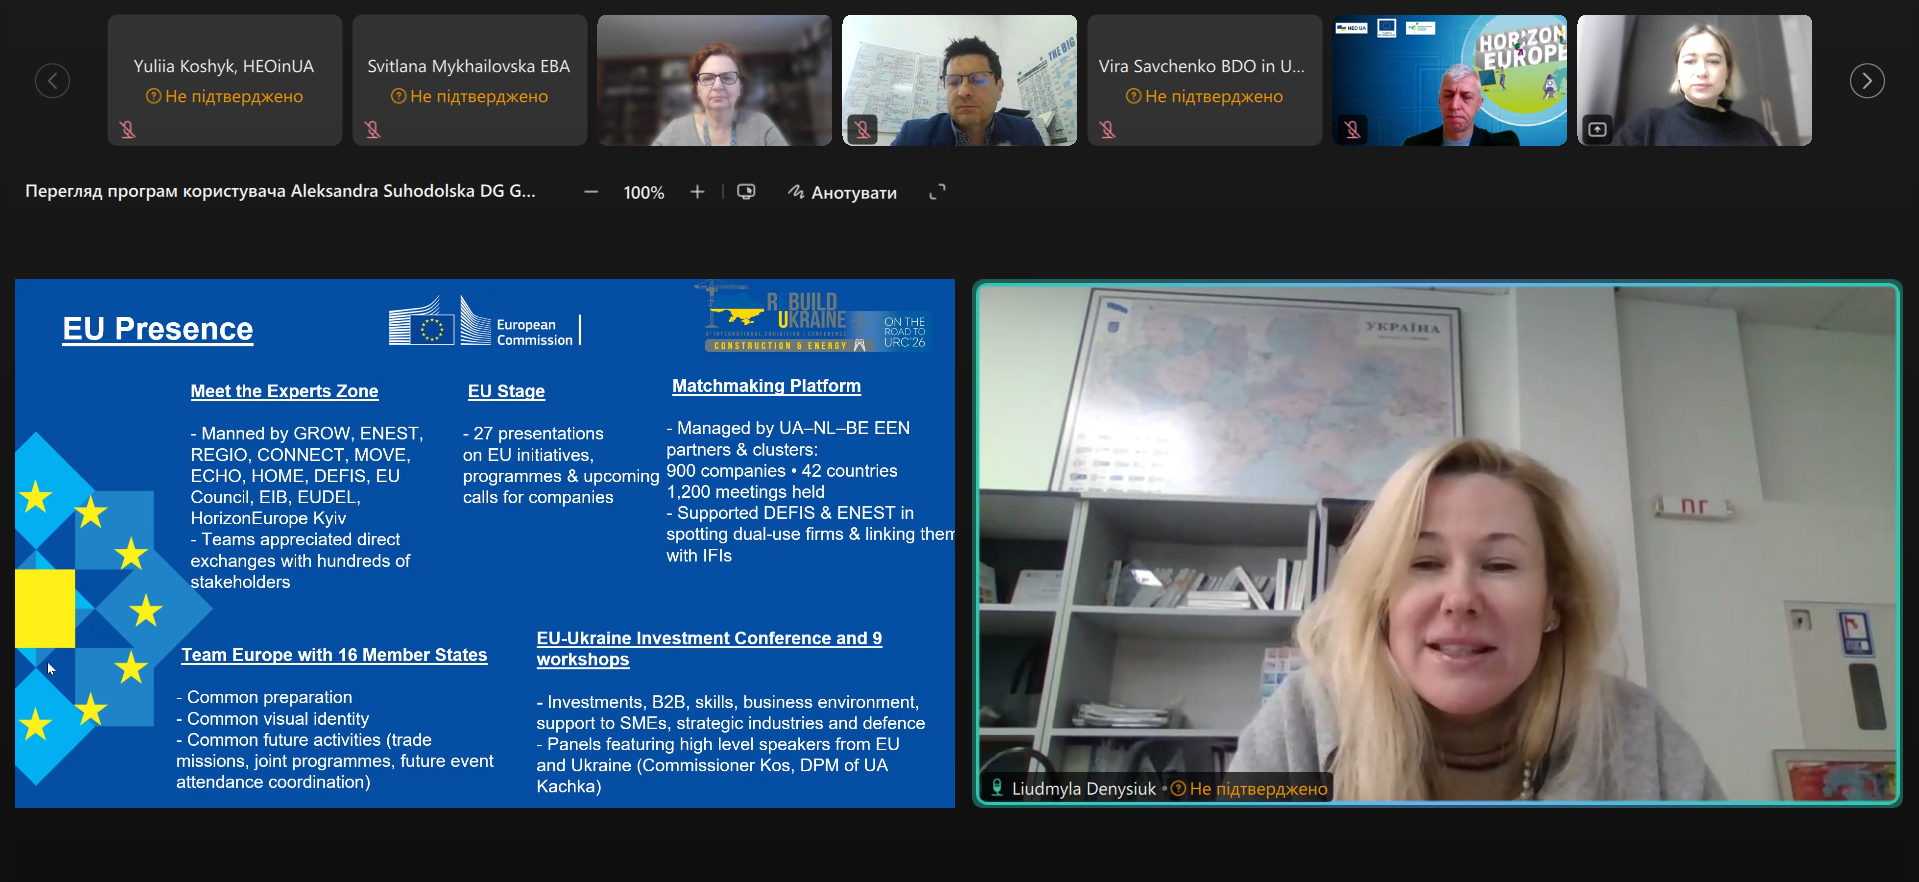Image resolution: width=1919 pixels, height=882 pixels.
Task: Click muted mic icon on Yuliia Koshyk tile
Action: (x=128, y=129)
